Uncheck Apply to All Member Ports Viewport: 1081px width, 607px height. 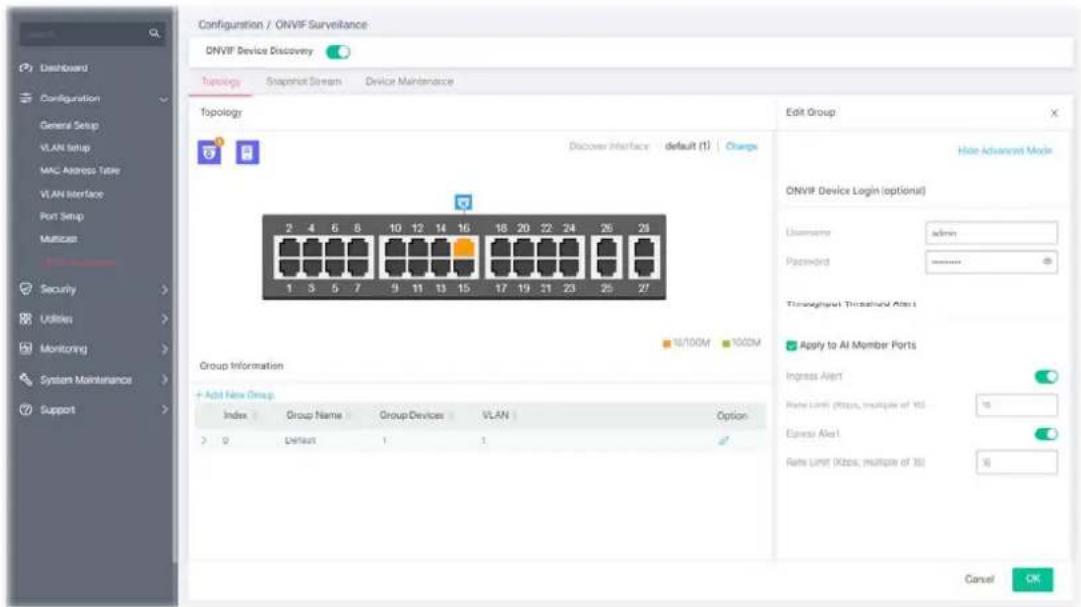pos(791,346)
